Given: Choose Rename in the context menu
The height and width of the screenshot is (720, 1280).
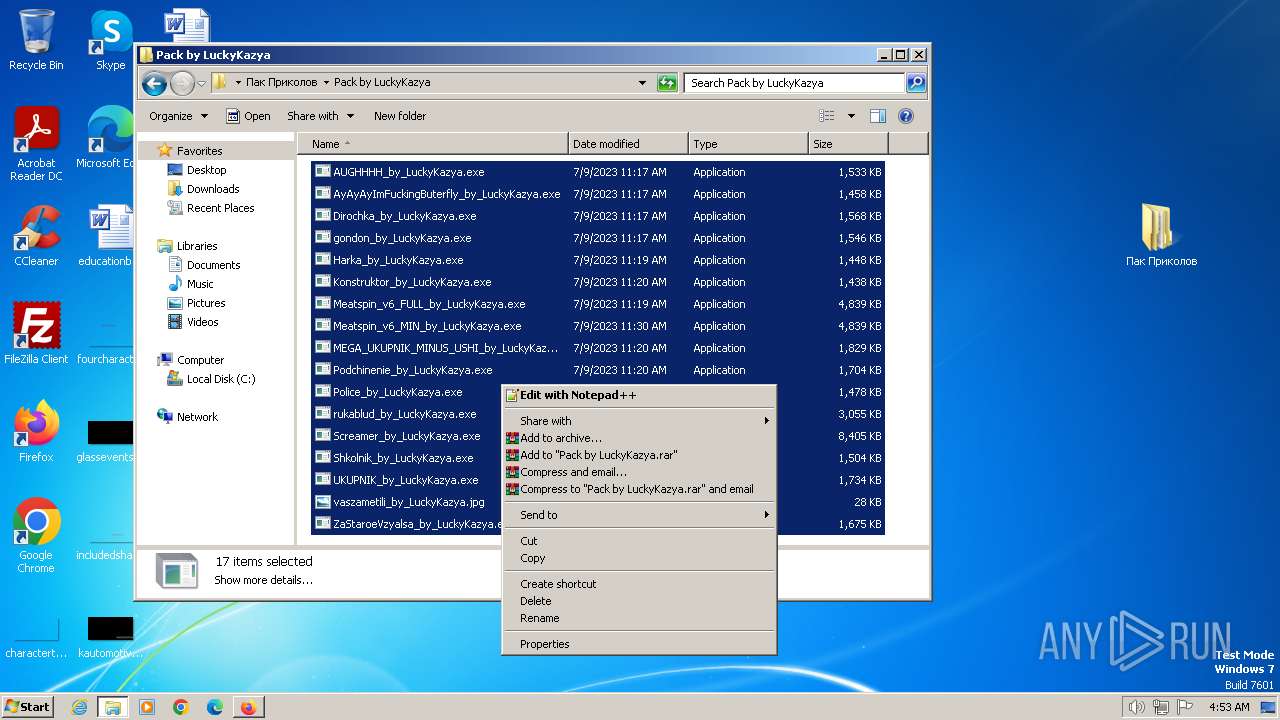Looking at the screenshot, I should click(x=639, y=618).
